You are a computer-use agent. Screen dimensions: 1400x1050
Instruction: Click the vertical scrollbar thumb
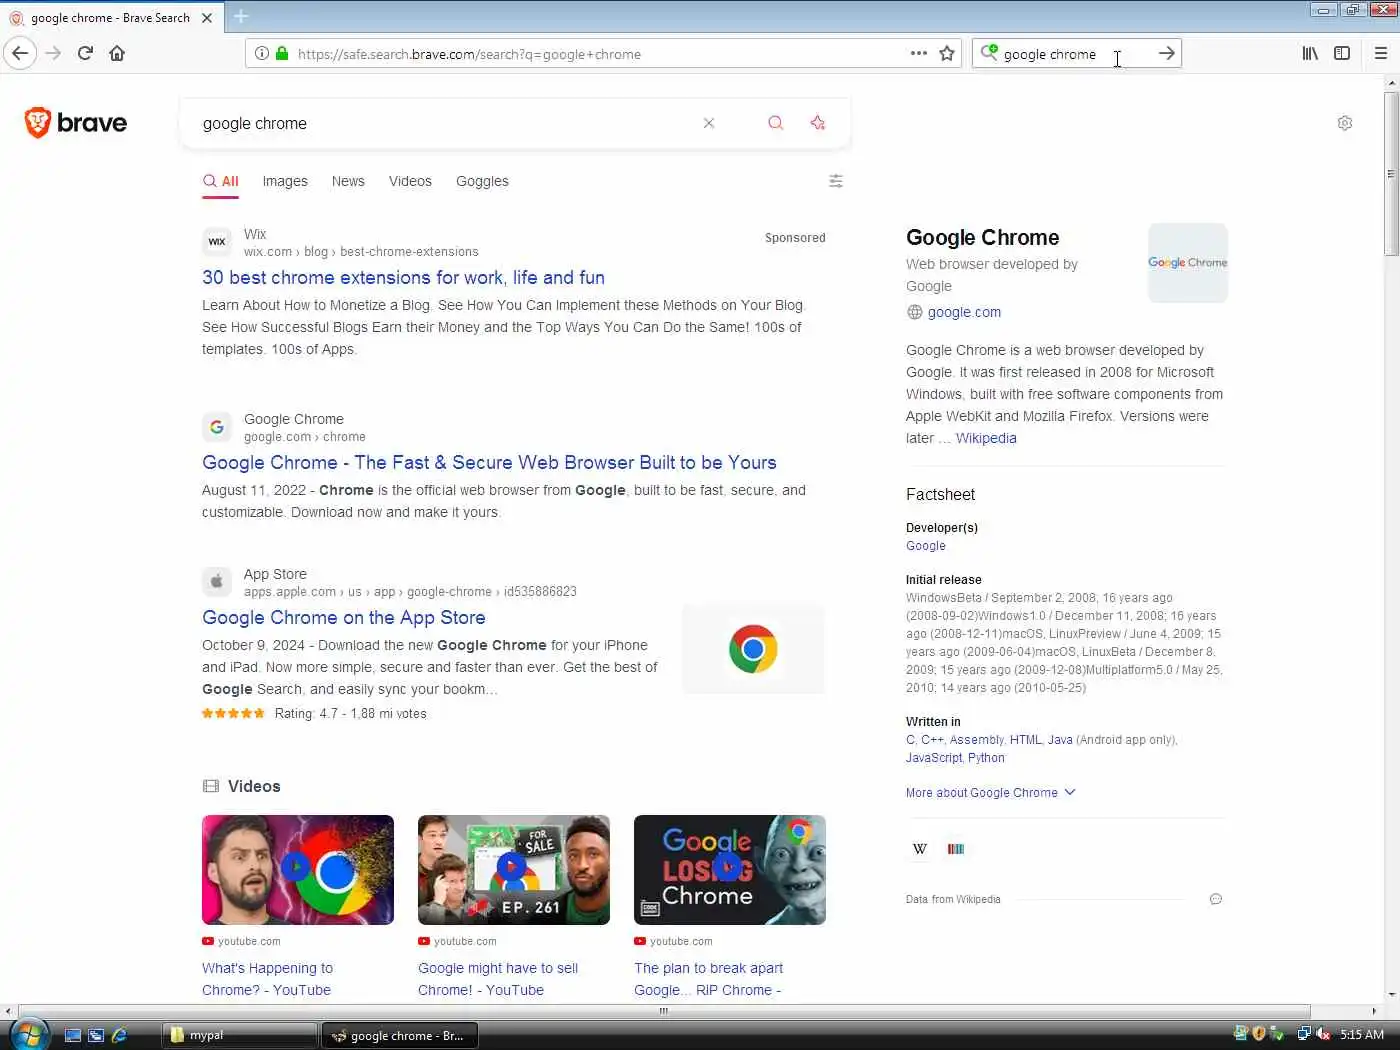tap(1391, 175)
